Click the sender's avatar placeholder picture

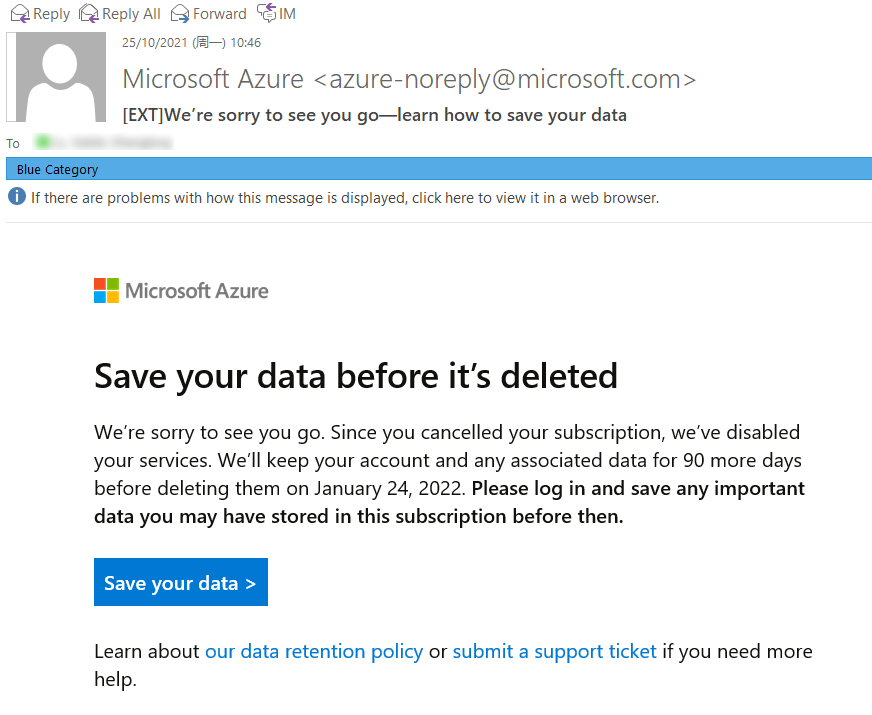(56, 77)
